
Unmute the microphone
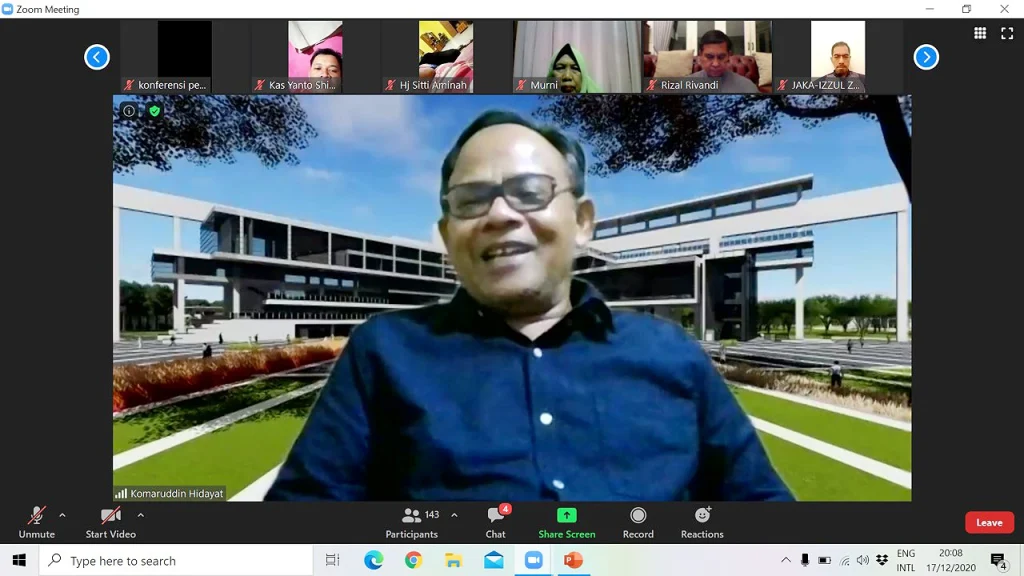point(36,521)
